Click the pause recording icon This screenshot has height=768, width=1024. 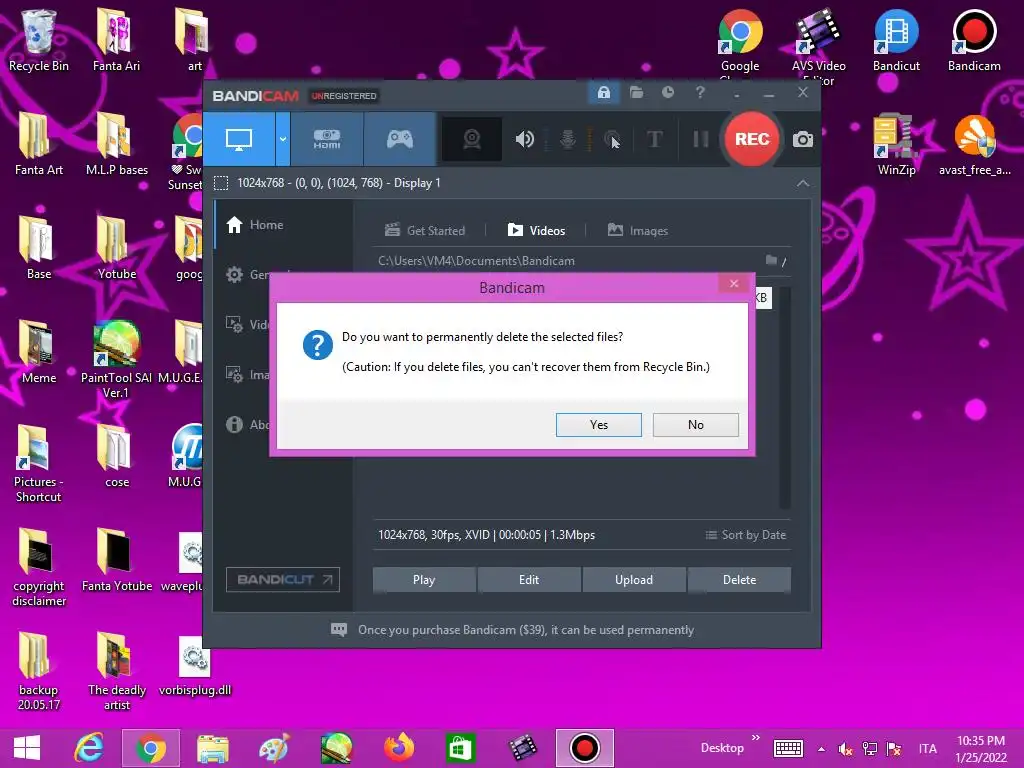pos(700,139)
